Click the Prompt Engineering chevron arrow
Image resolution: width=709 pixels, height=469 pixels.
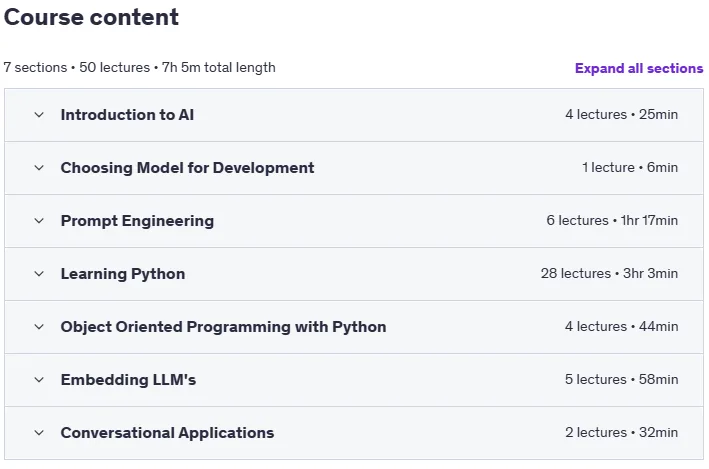tap(39, 221)
